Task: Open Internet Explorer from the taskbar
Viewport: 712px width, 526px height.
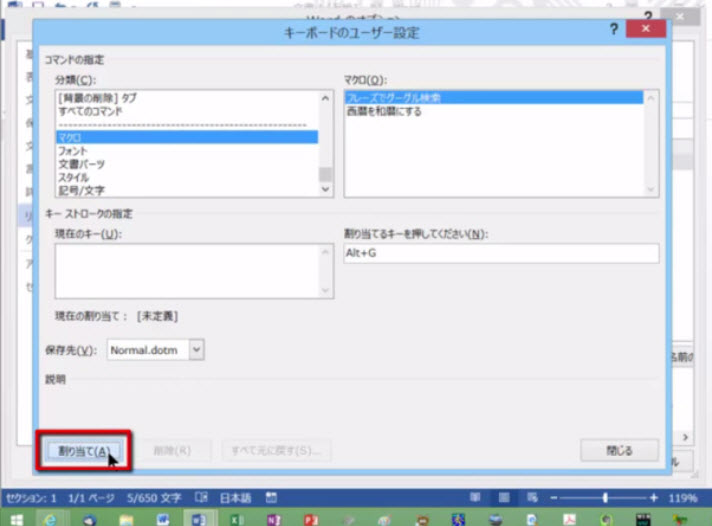Action: pyautogui.click(x=50, y=518)
